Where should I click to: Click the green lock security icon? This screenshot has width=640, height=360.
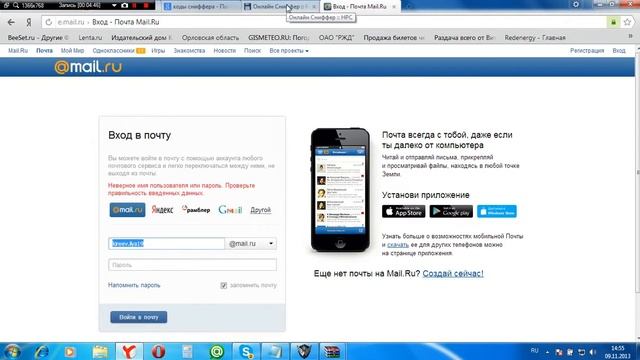(613, 22)
